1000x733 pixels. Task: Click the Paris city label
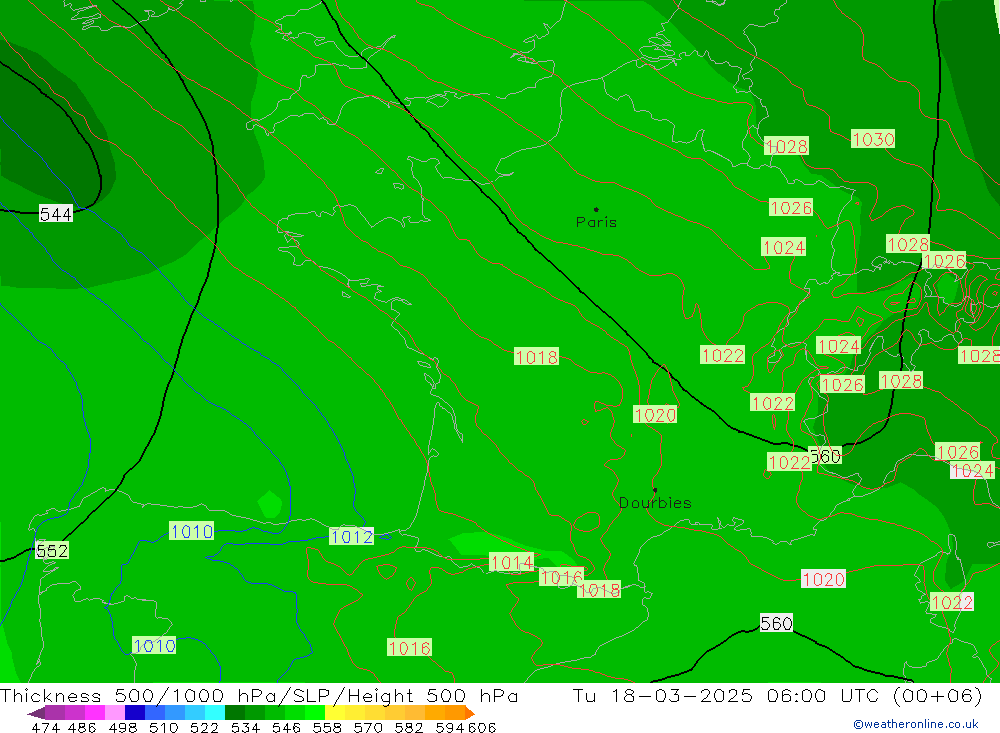click(x=596, y=222)
